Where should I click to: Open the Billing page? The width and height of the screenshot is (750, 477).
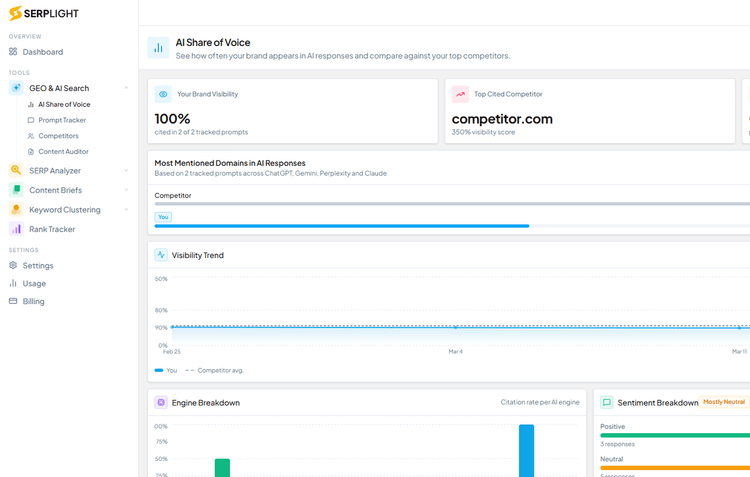[33, 301]
